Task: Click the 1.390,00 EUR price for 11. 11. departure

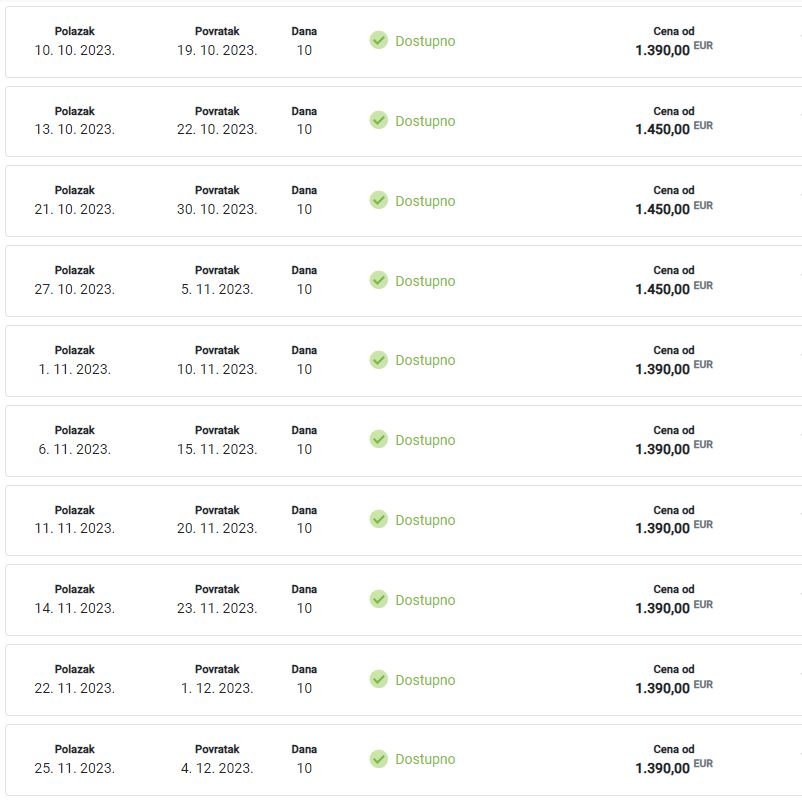Action: tap(674, 528)
